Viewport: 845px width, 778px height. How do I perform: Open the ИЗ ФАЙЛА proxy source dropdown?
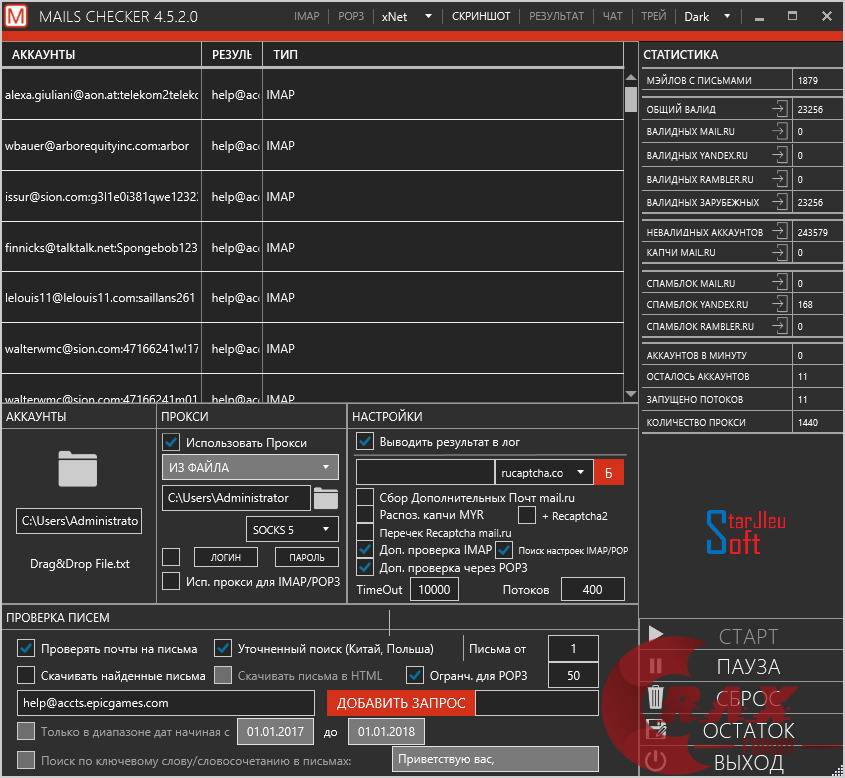[x=250, y=467]
